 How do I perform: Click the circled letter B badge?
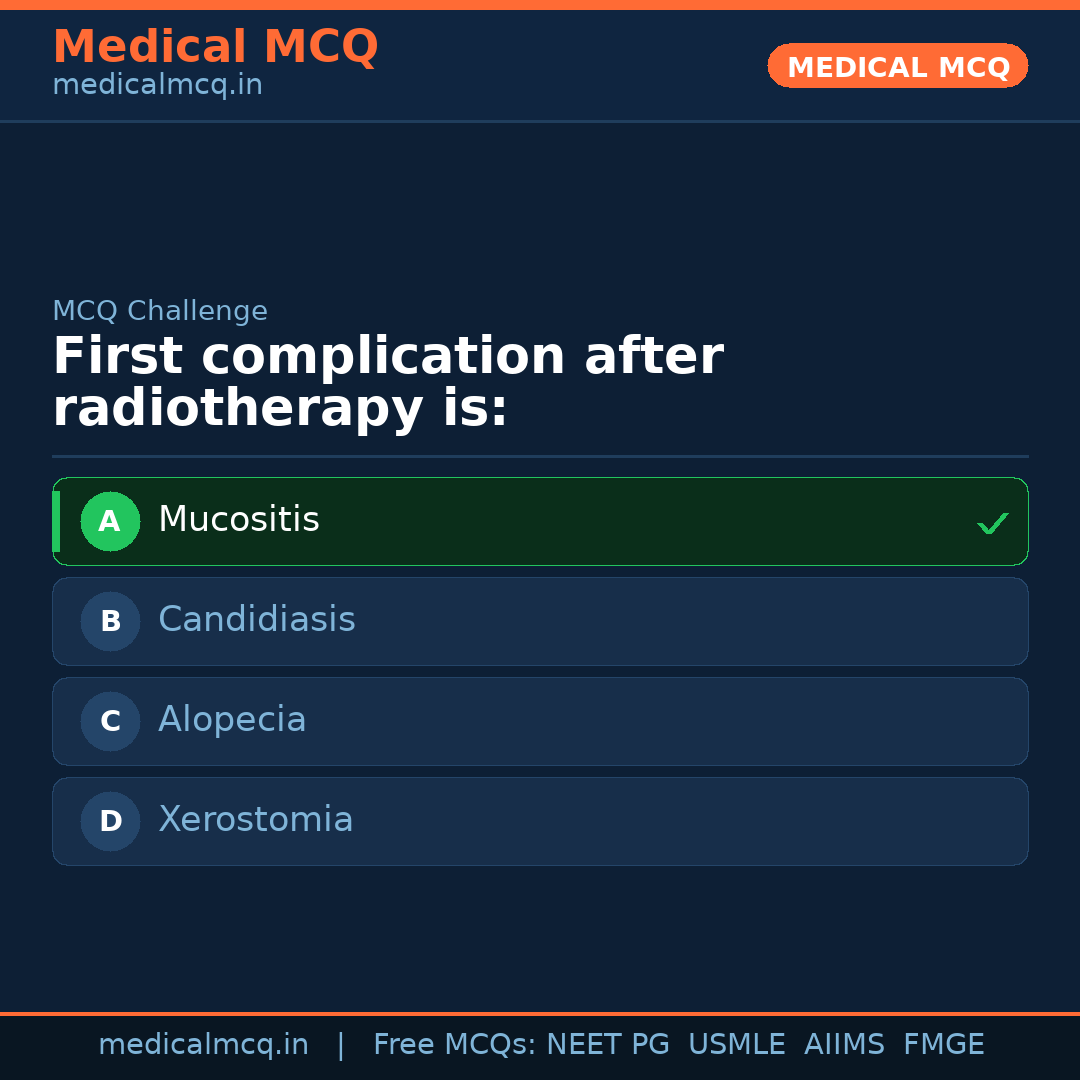(110, 621)
